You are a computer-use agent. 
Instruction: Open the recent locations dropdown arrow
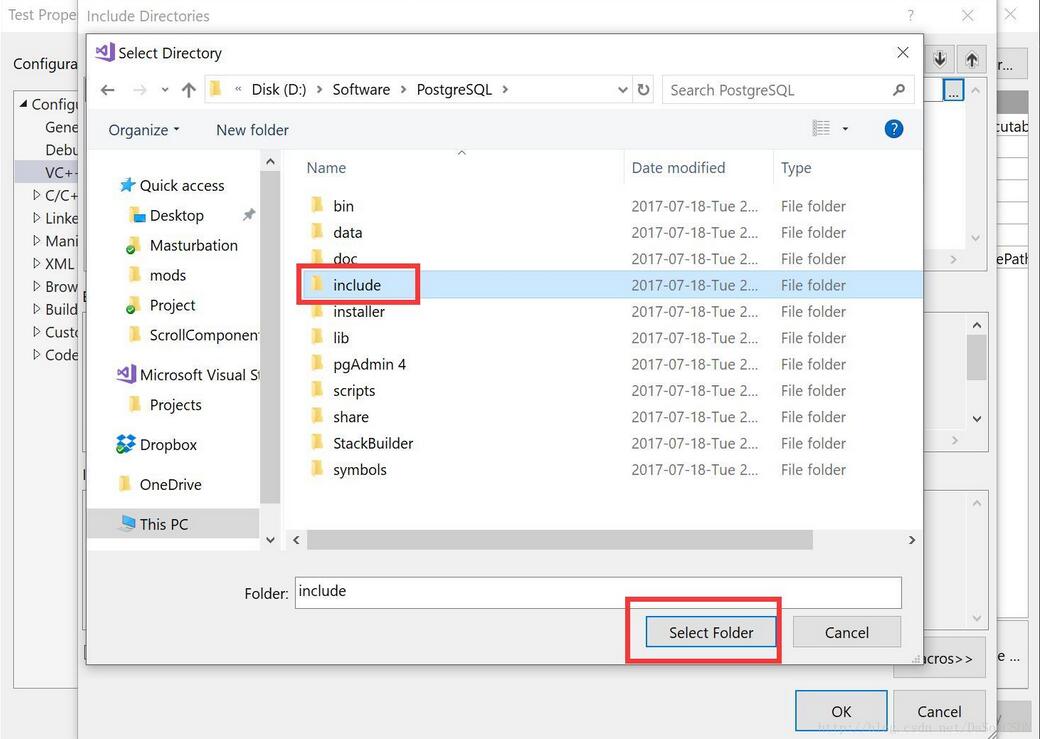pos(165,90)
